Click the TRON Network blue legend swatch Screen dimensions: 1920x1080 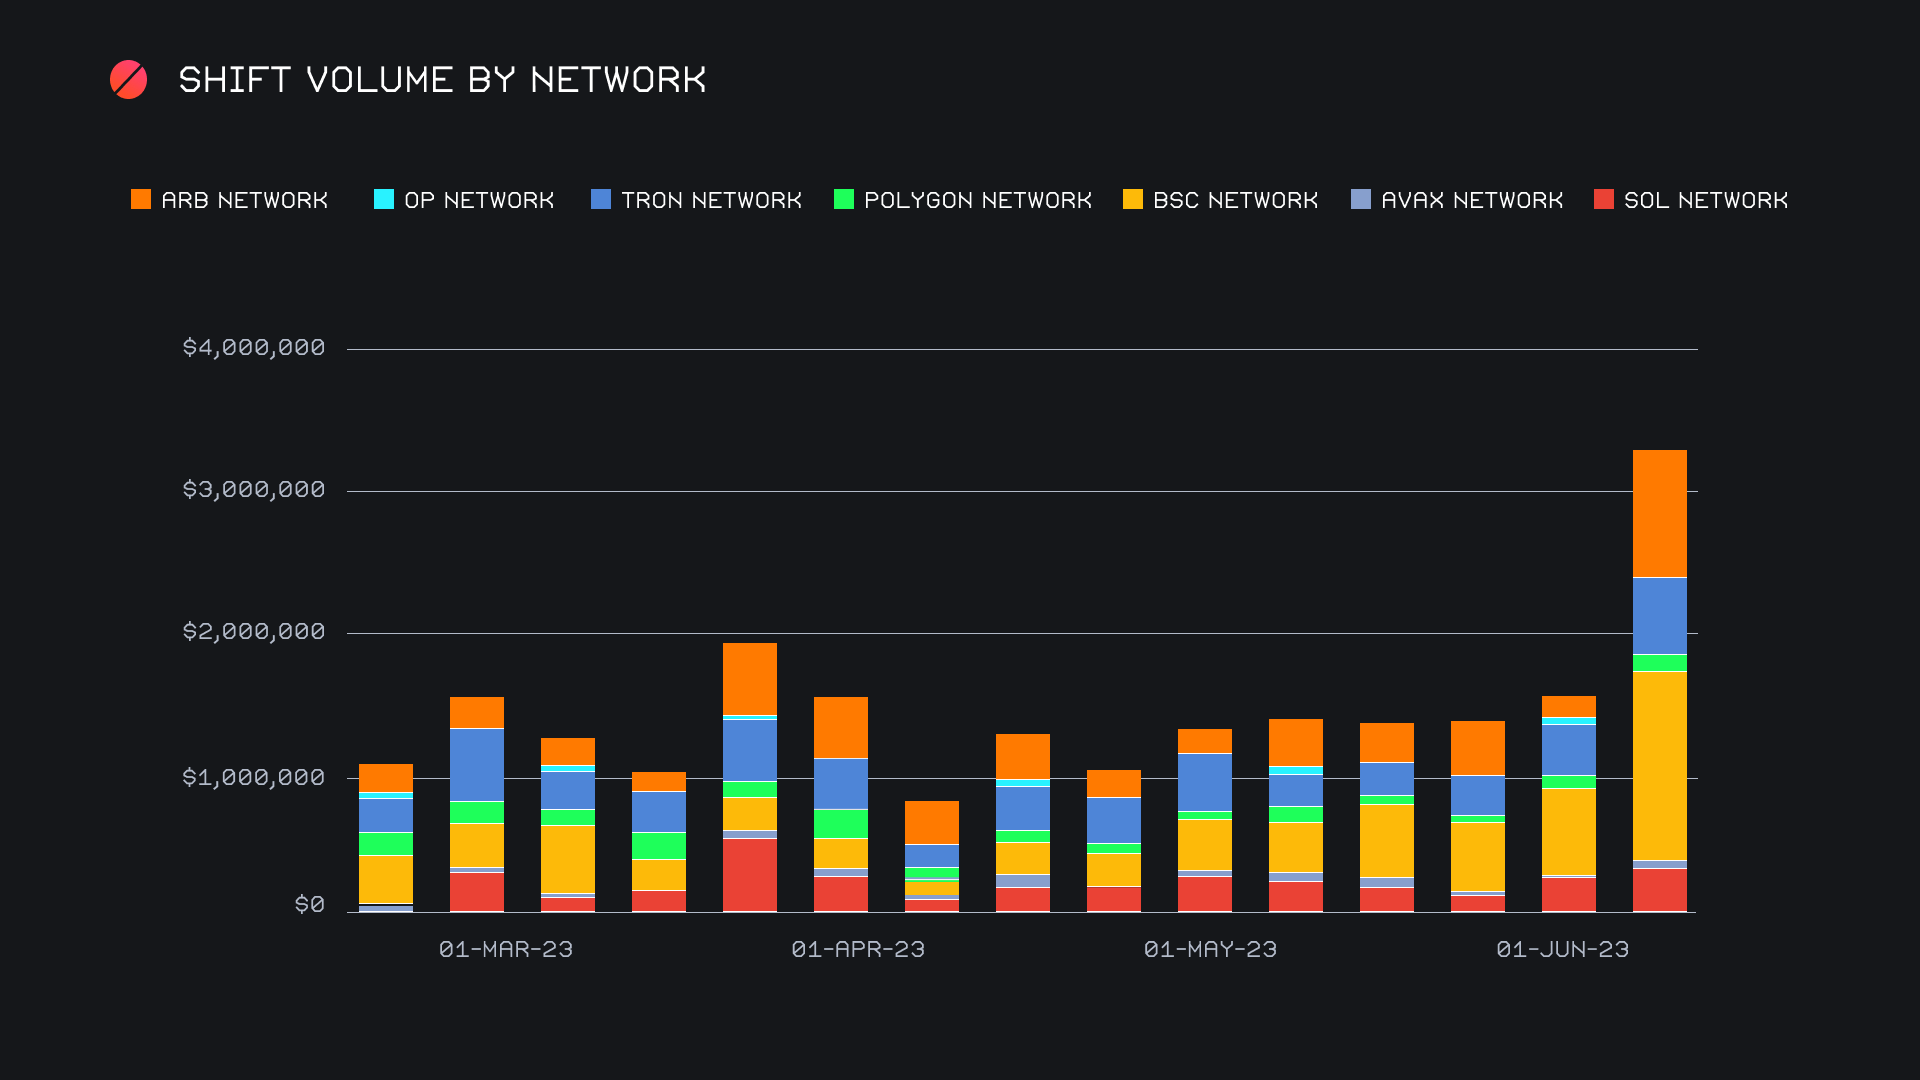[x=601, y=200]
